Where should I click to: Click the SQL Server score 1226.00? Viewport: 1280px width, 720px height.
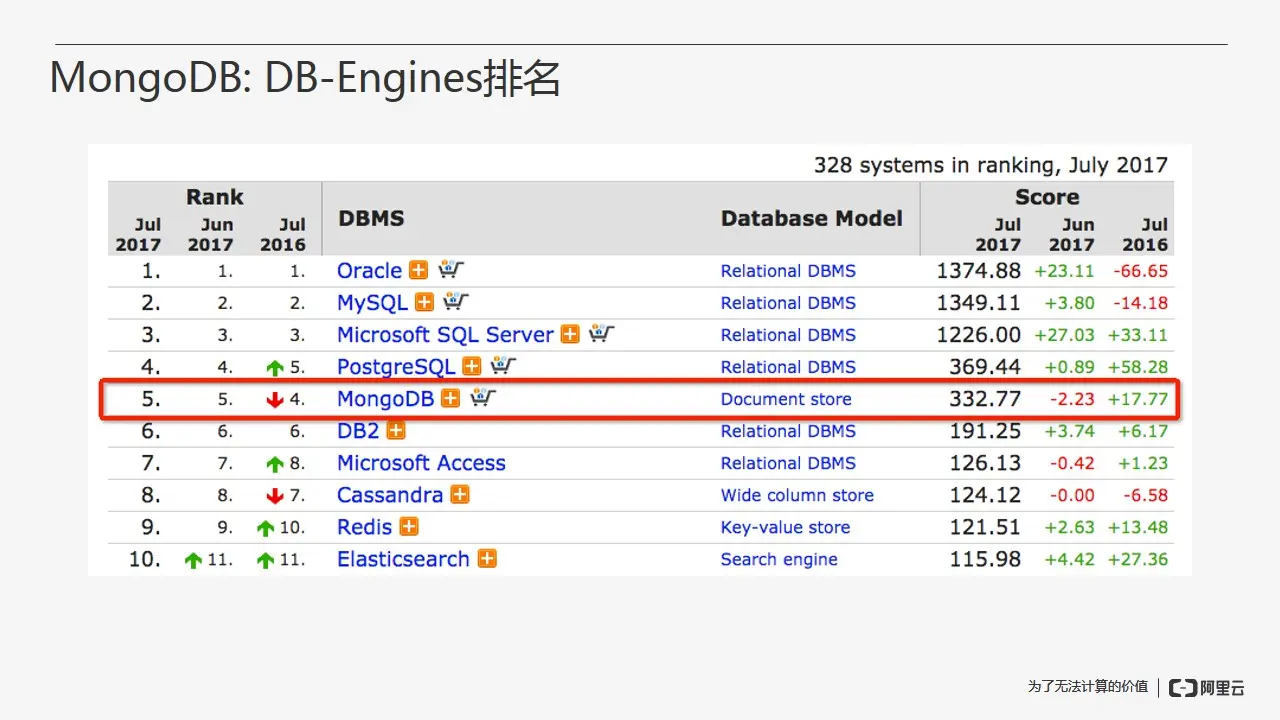point(979,335)
